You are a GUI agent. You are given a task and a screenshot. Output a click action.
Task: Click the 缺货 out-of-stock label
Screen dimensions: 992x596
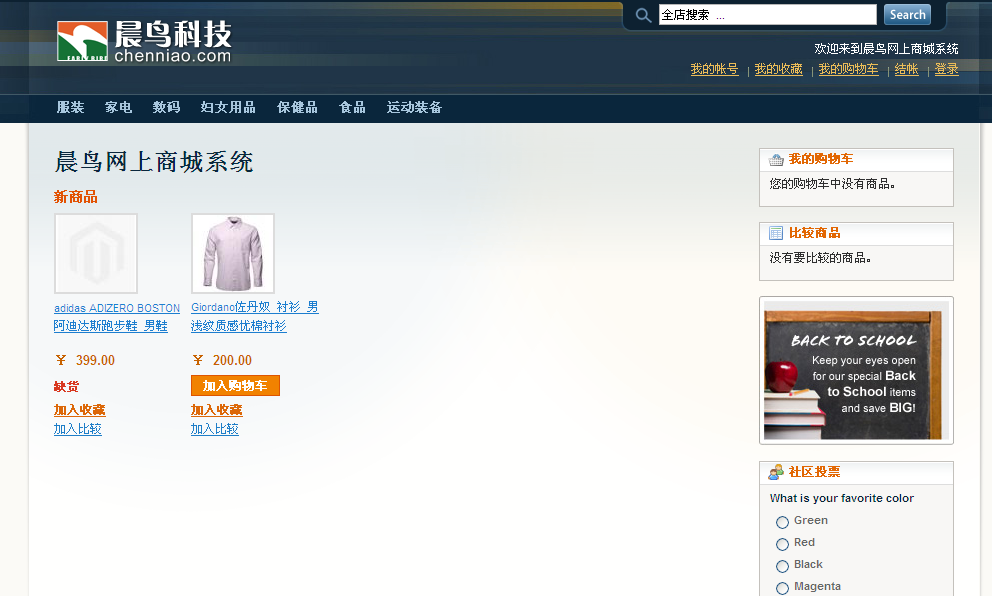click(x=66, y=387)
